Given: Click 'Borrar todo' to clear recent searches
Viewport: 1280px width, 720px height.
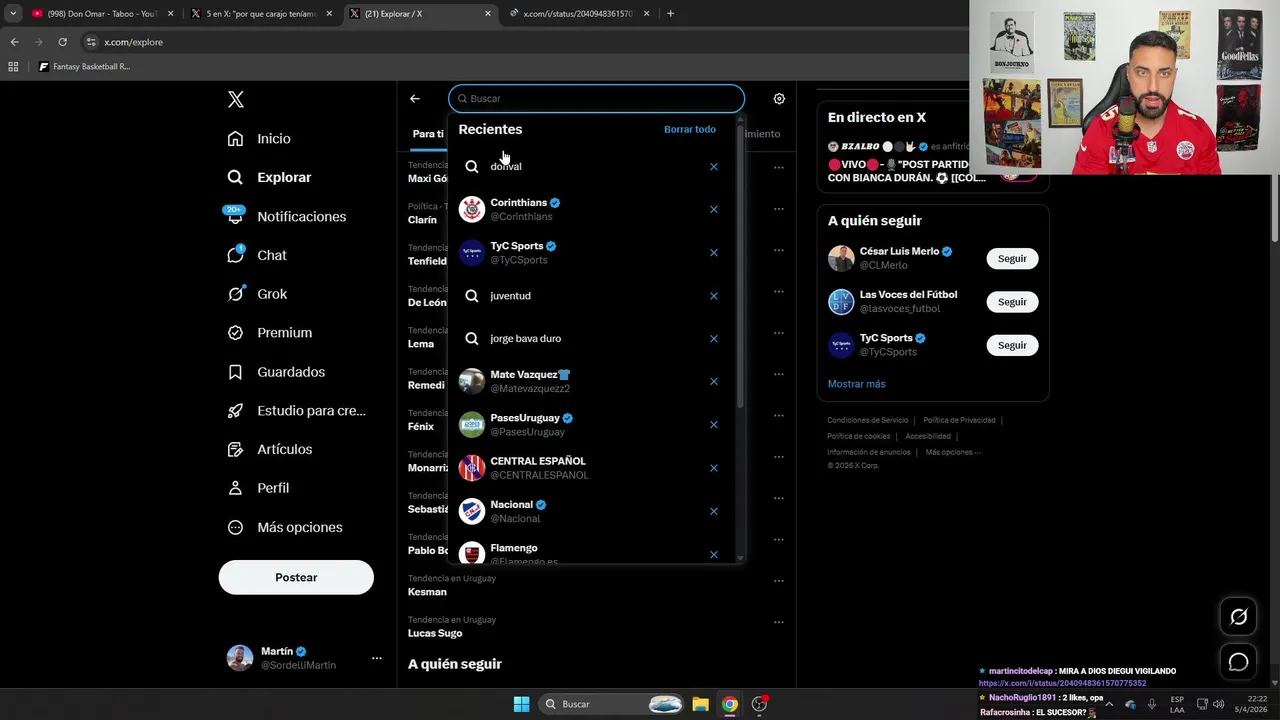Looking at the screenshot, I should pos(690,129).
